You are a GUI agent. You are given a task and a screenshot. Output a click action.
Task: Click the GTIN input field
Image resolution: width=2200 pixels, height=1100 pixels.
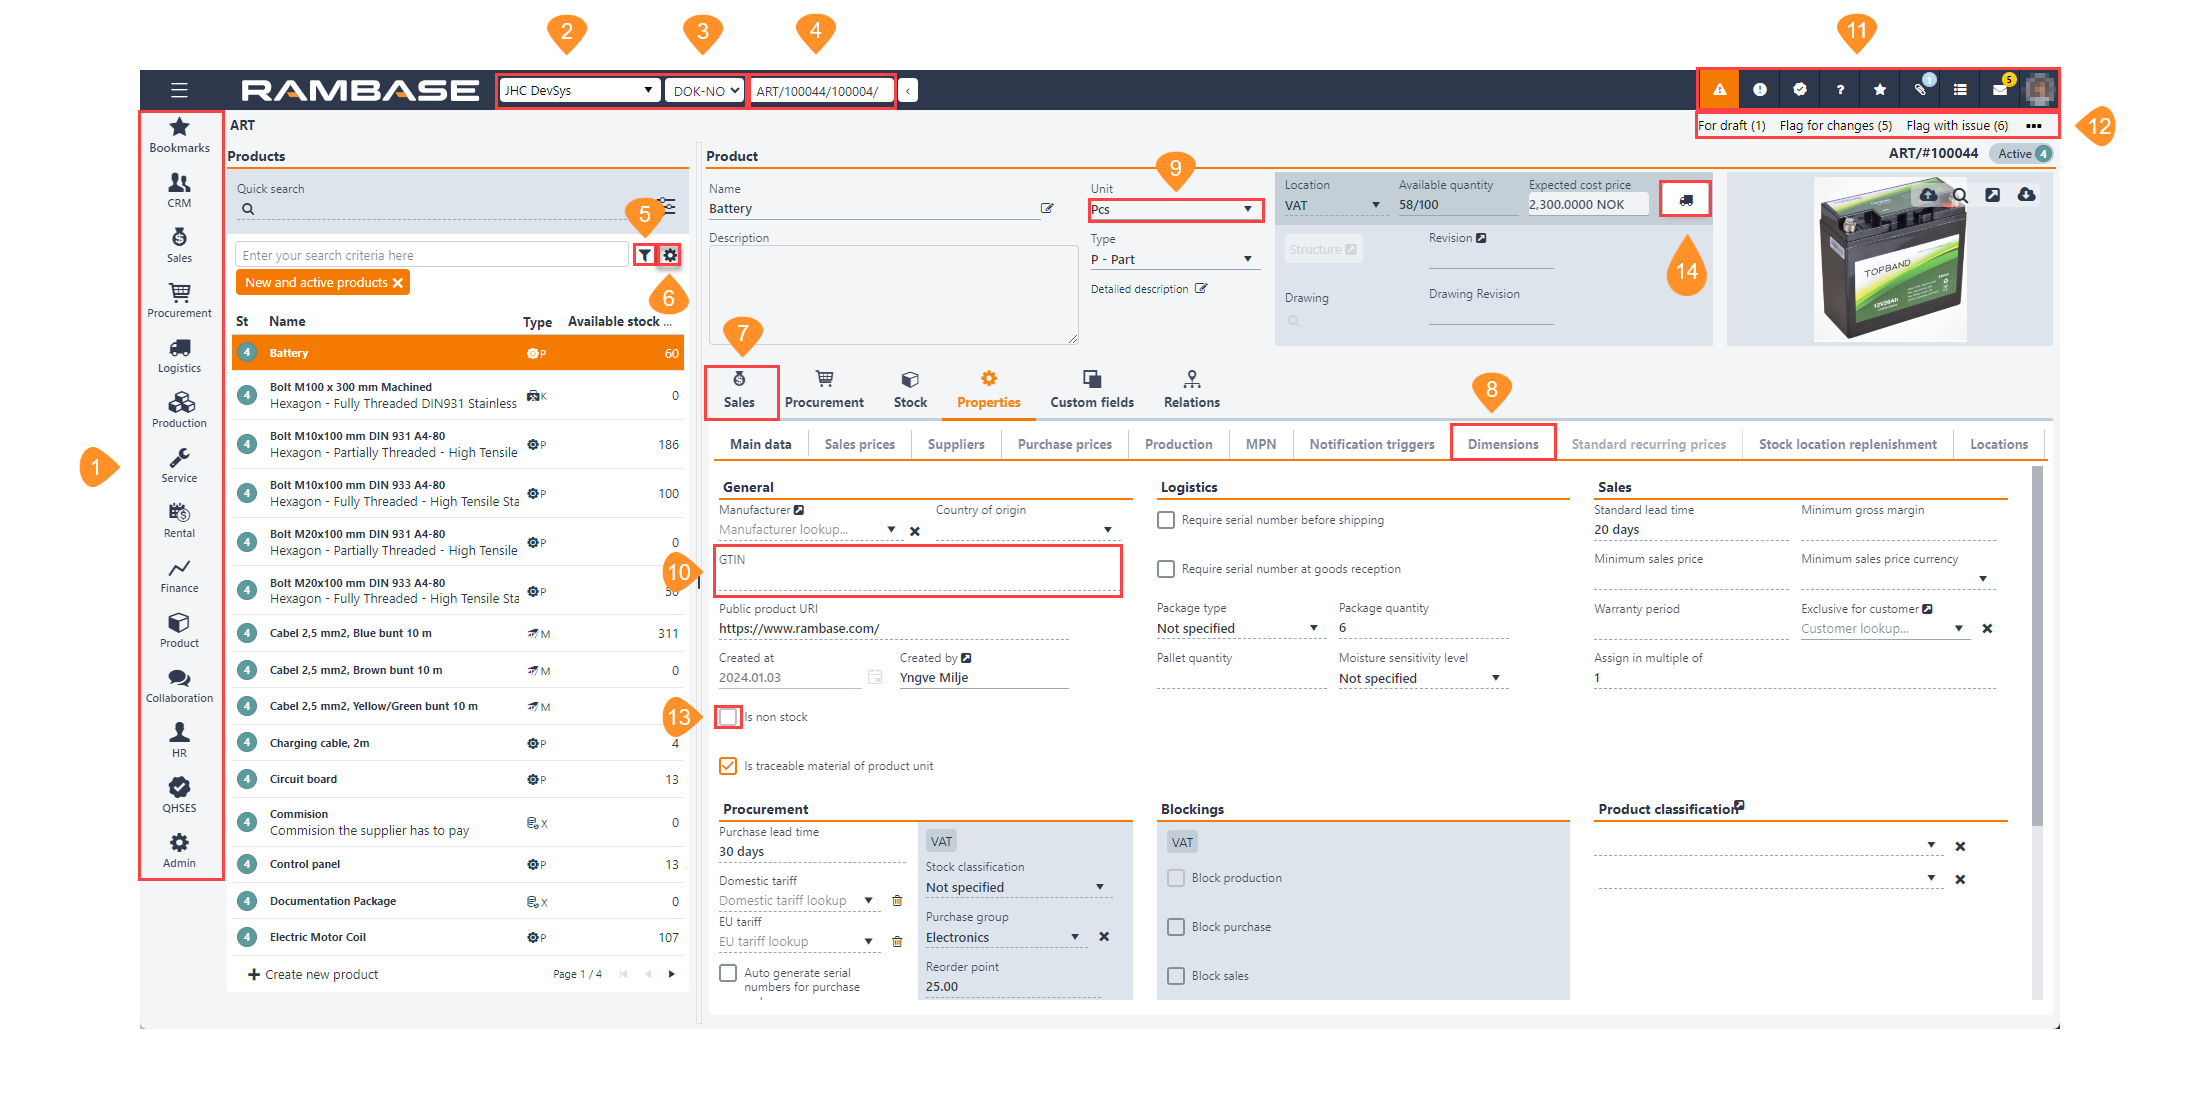coord(917,580)
